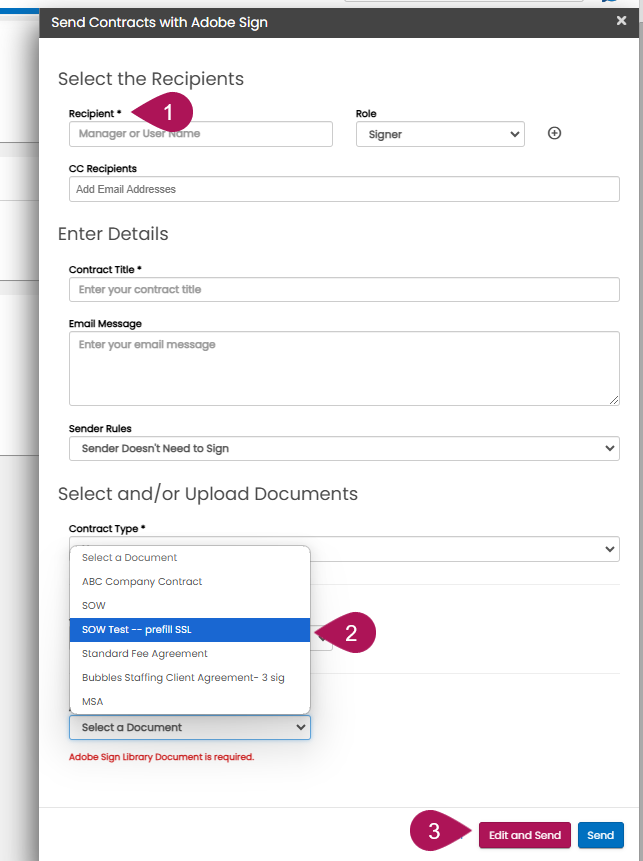The width and height of the screenshot is (643, 861).
Task: Open the Role dropdown set to Signer
Action: (440, 134)
